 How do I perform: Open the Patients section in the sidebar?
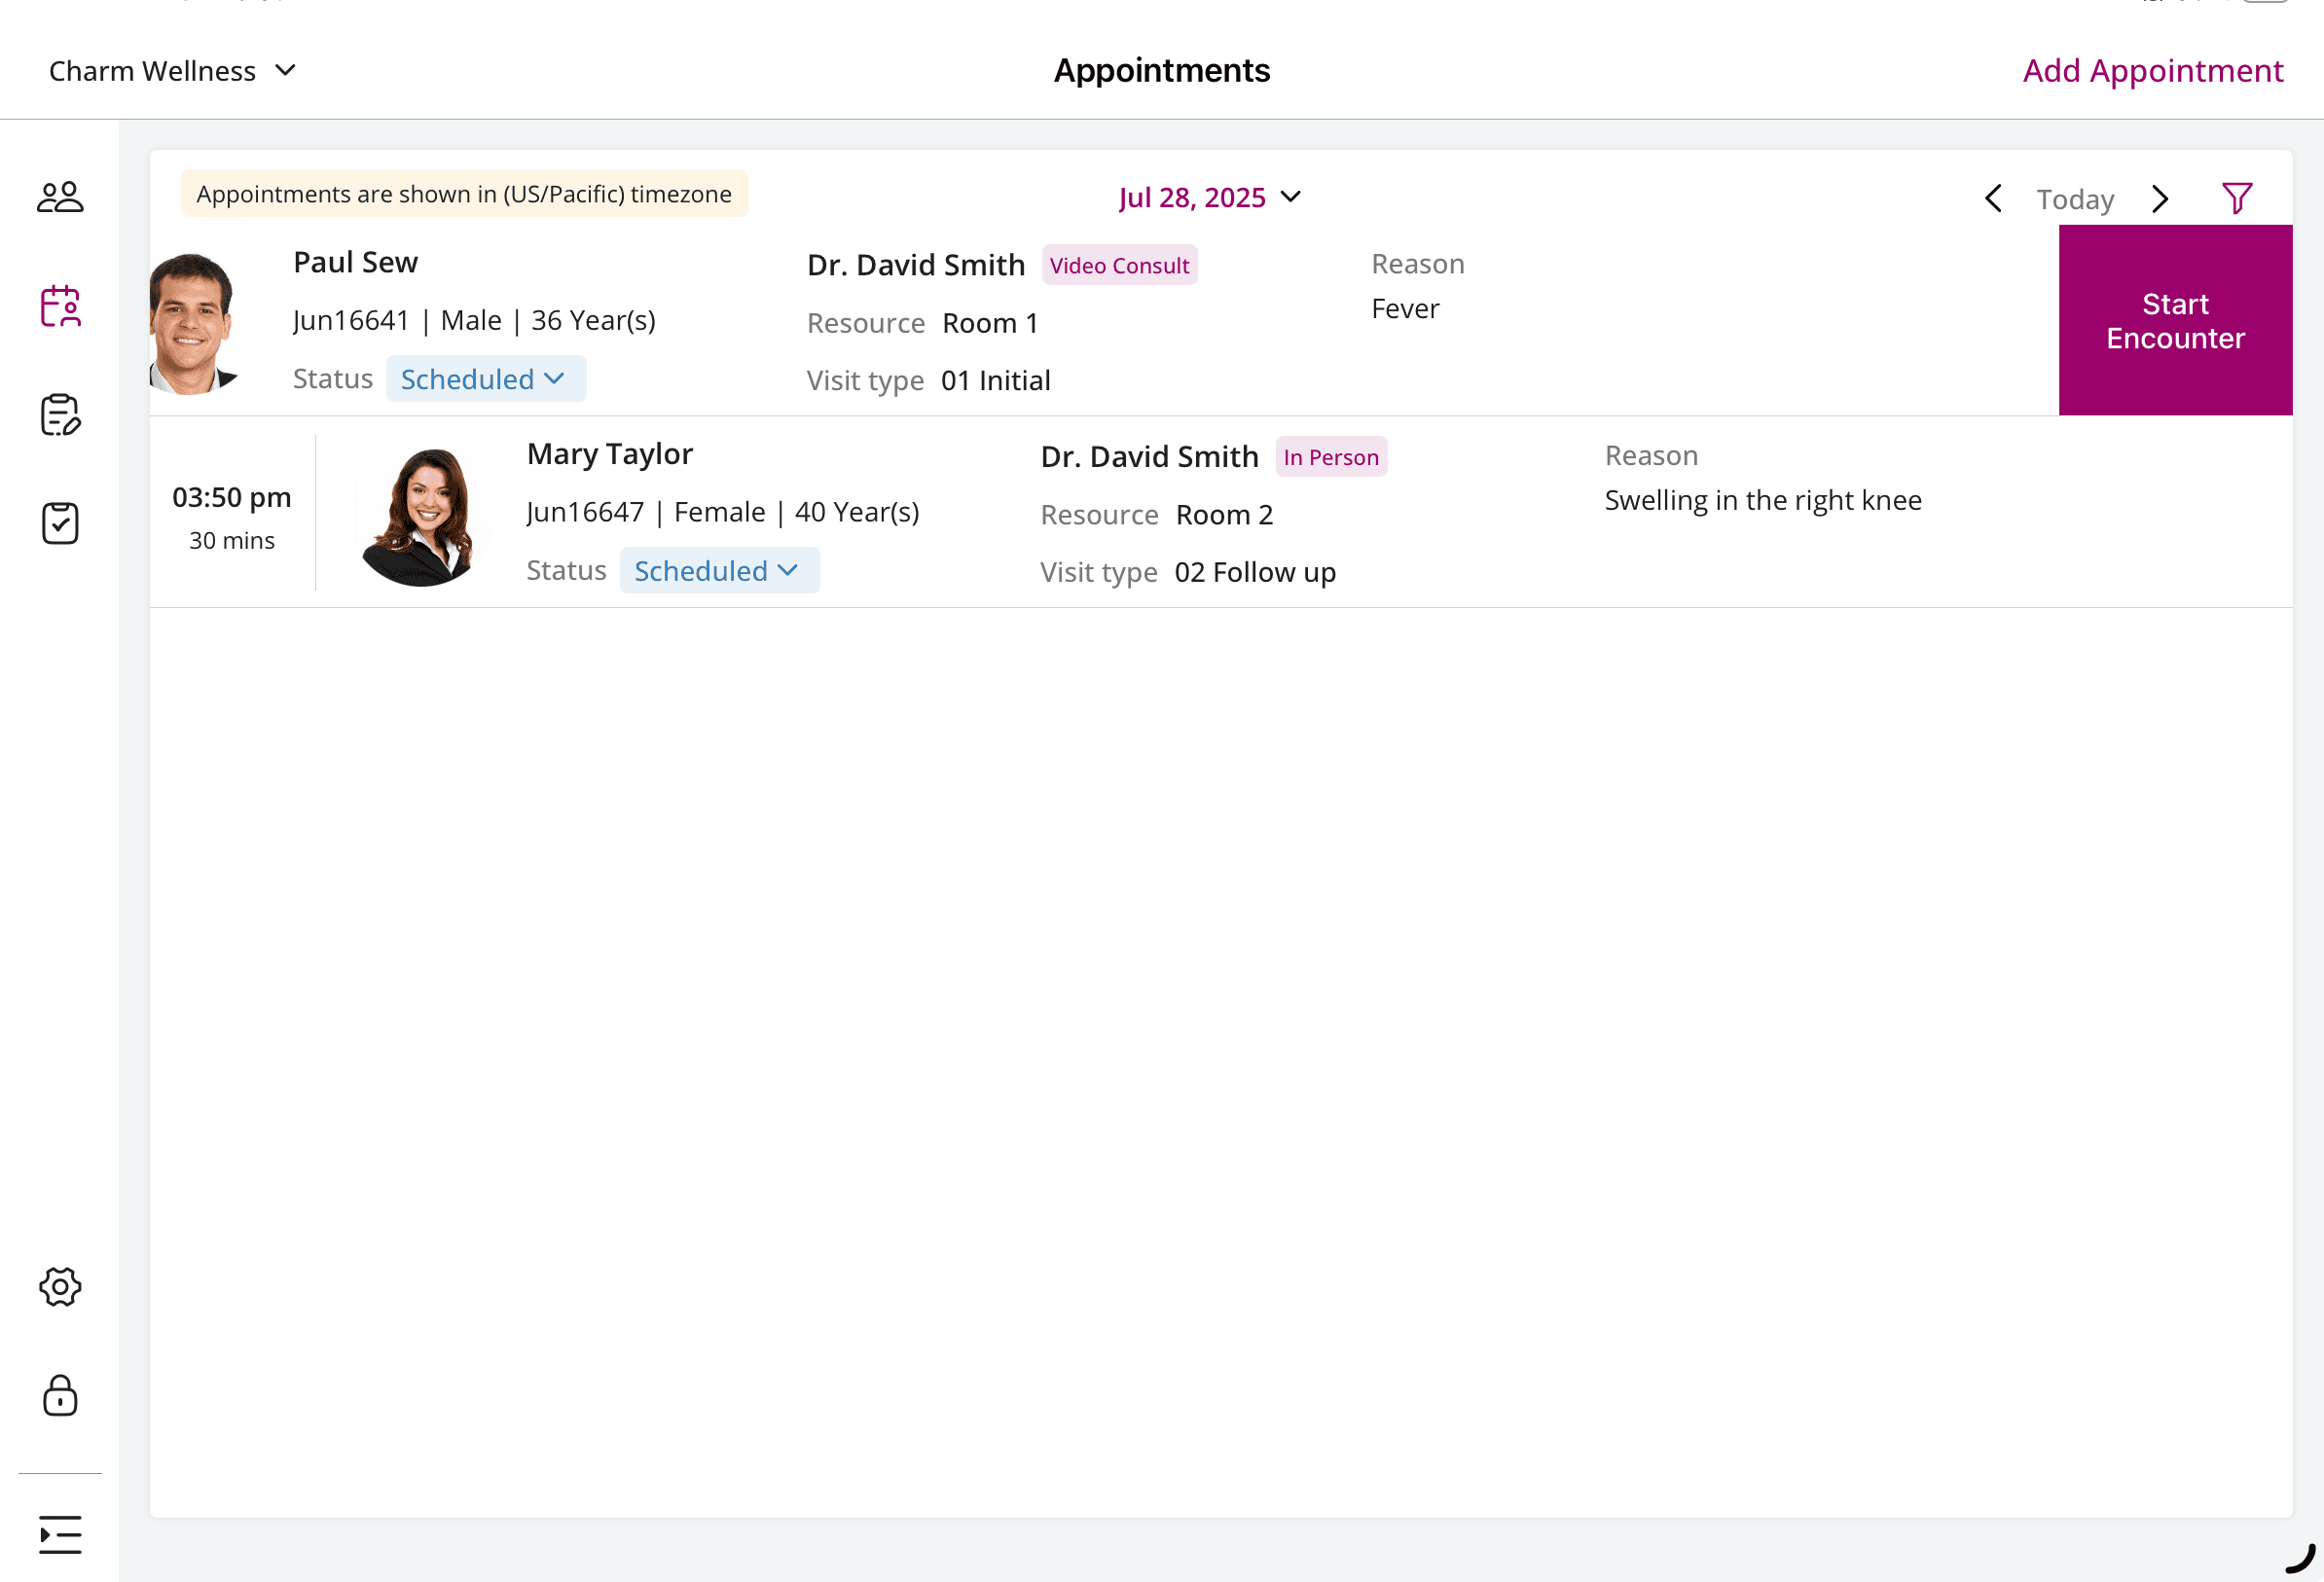pos(59,197)
